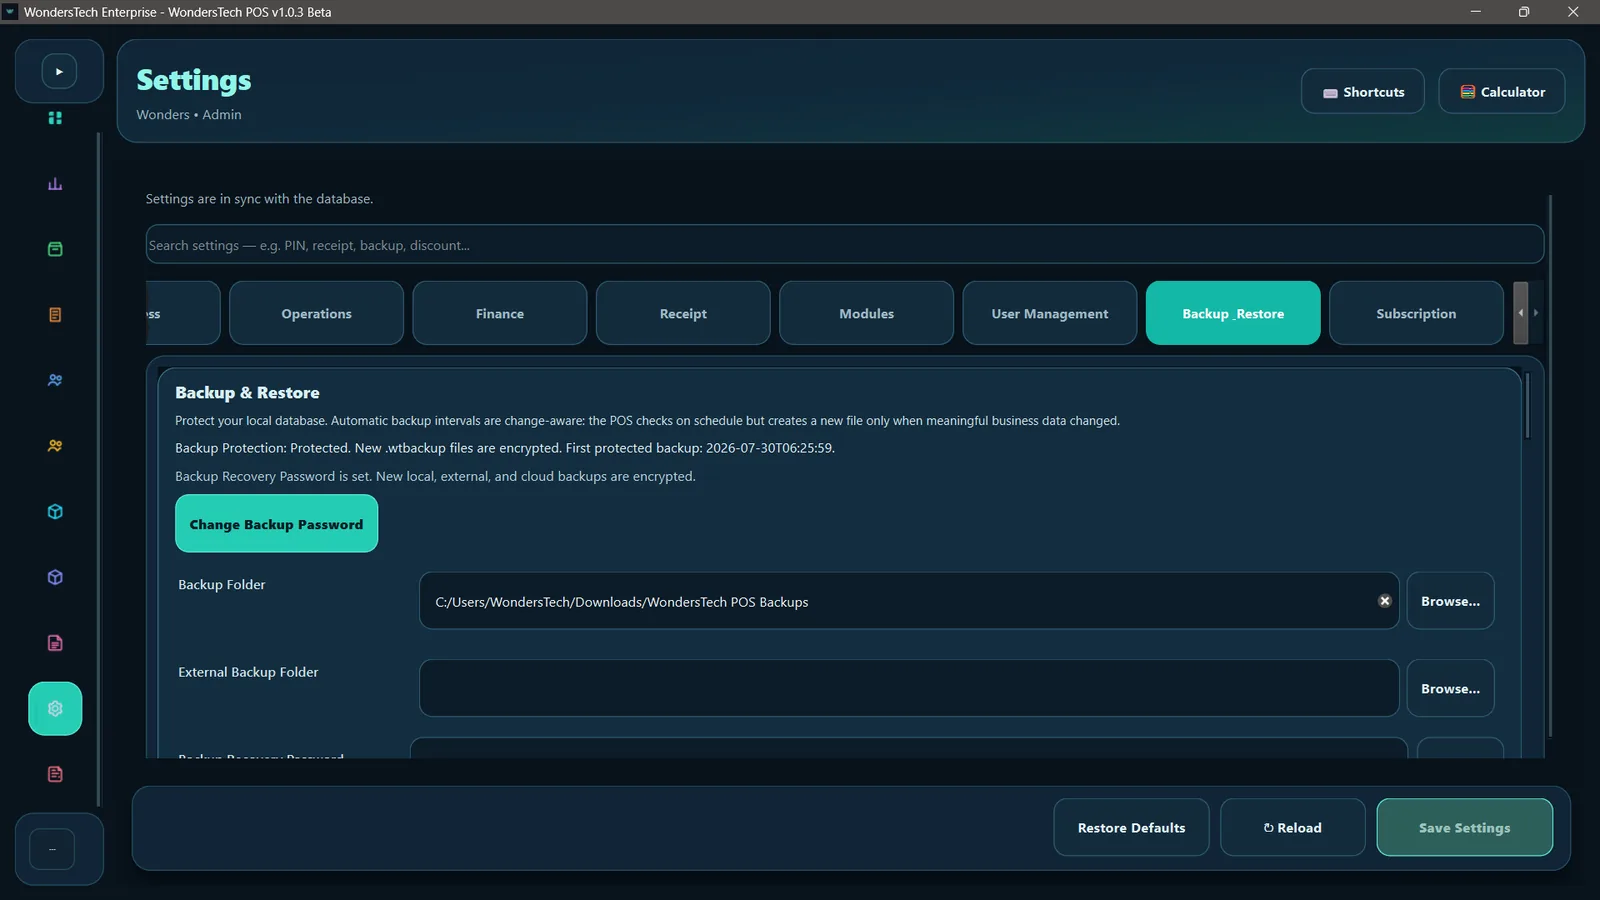Click the 'Wonders • Admin' subtitle
Screen dimensions: 1600x900
[x=189, y=115]
